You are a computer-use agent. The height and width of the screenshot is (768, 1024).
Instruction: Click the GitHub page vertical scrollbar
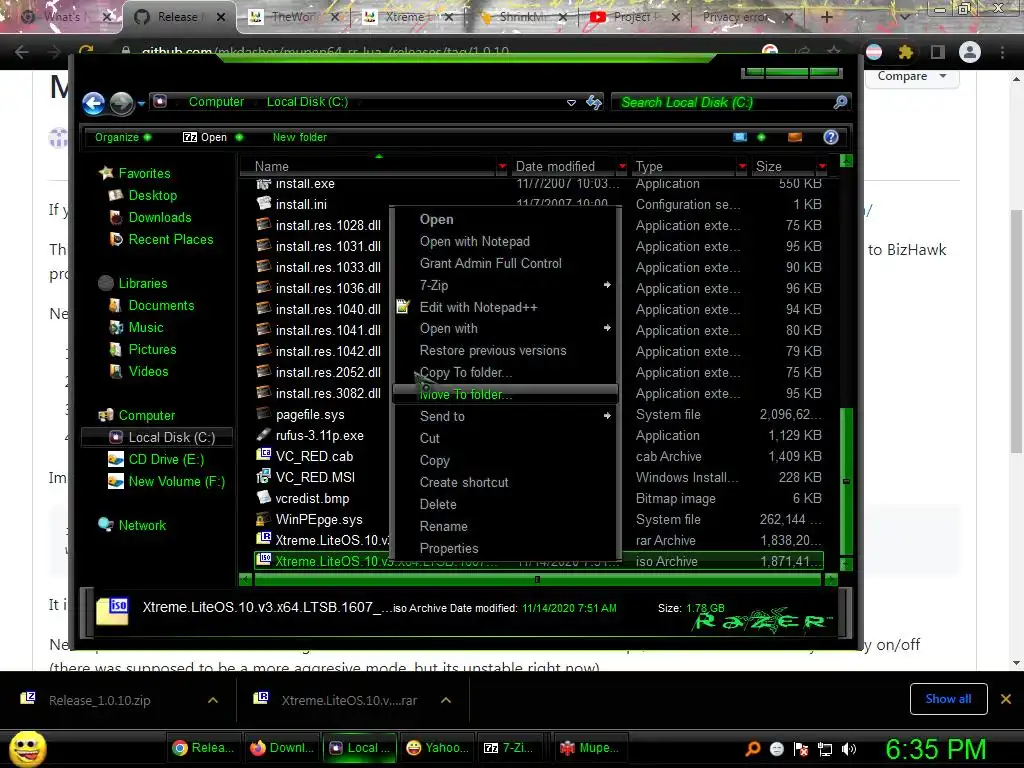[1016, 331]
